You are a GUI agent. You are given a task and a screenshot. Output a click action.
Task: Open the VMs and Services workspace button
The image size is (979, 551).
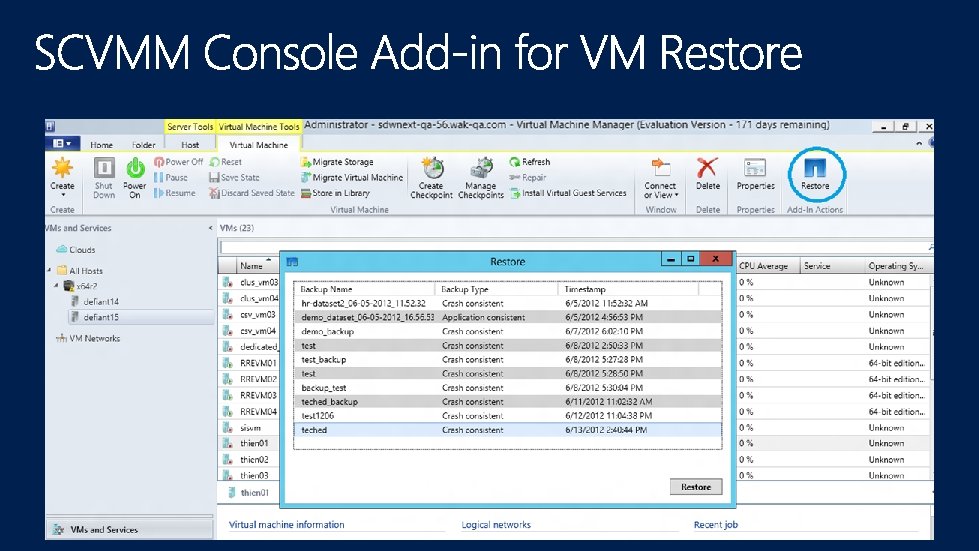(130, 529)
